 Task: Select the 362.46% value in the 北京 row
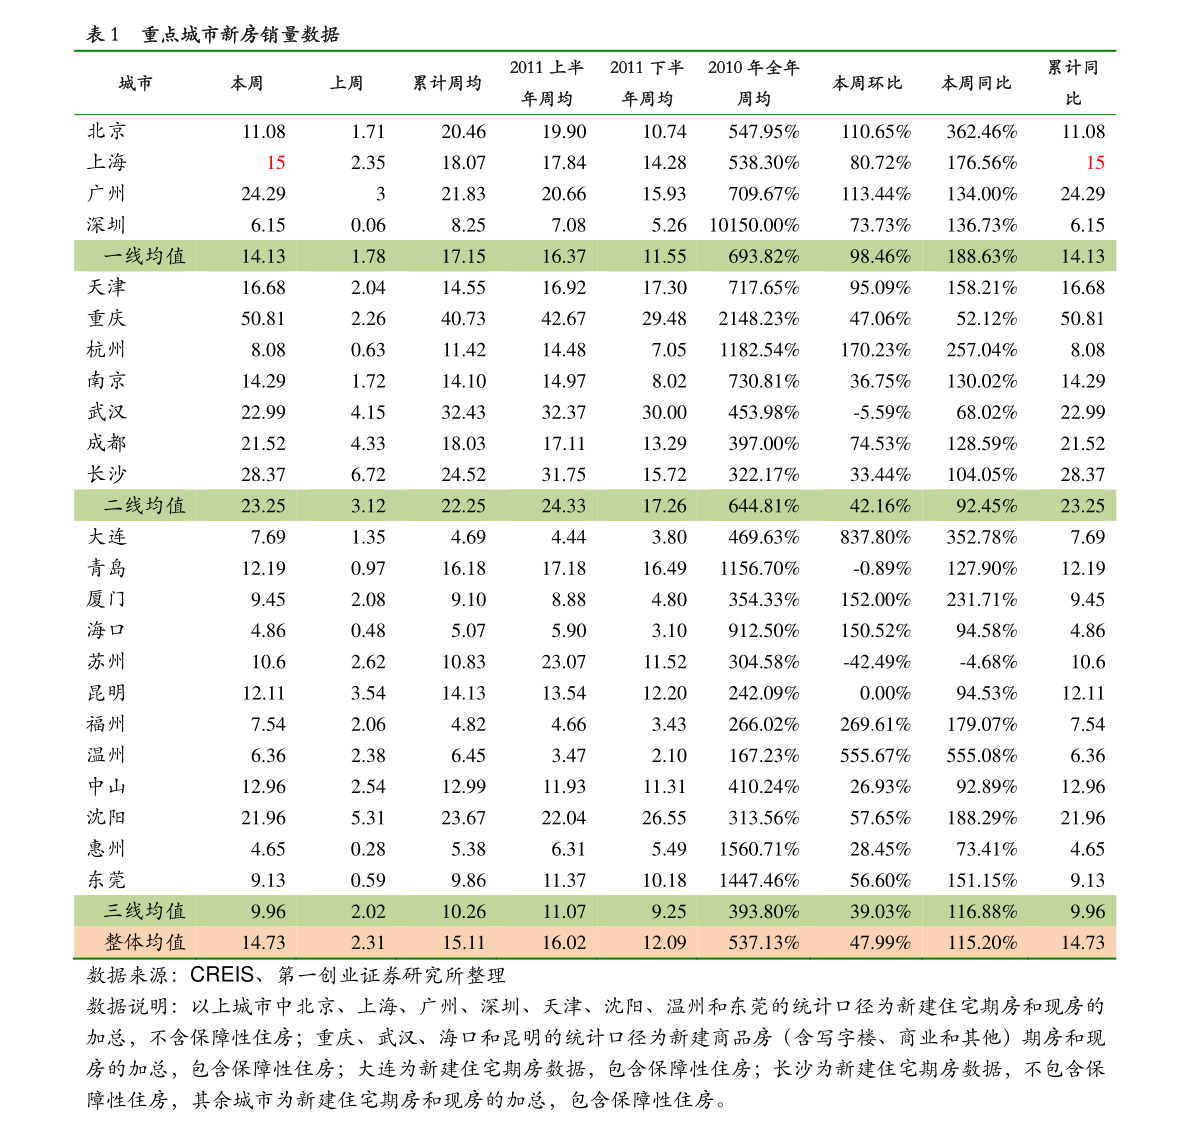coord(981,131)
